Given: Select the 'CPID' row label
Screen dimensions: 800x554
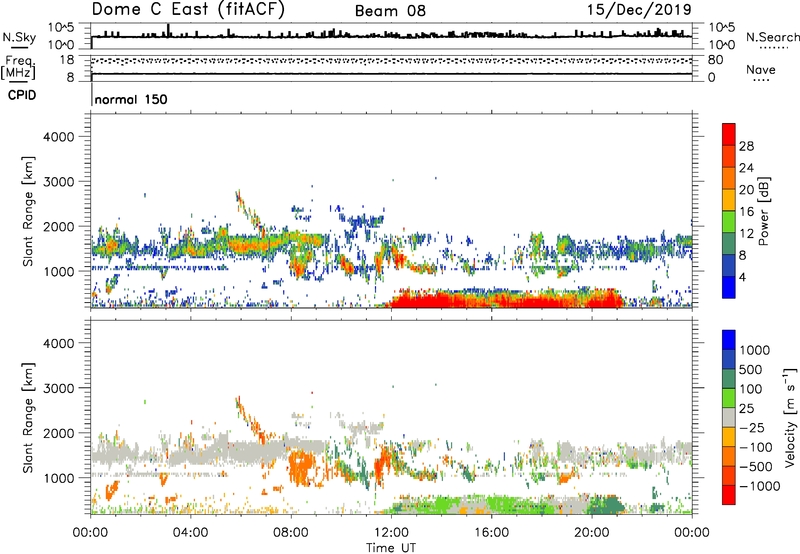Looking at the screenshot, I should pyautogui.click(x=22, y=95).
